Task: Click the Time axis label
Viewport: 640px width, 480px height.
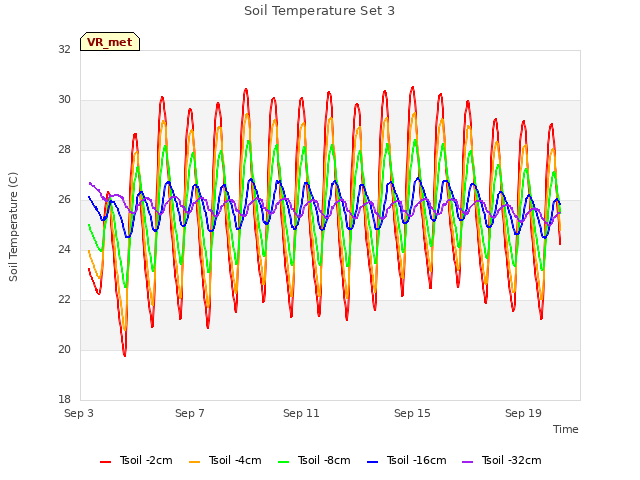Action: 566,429
